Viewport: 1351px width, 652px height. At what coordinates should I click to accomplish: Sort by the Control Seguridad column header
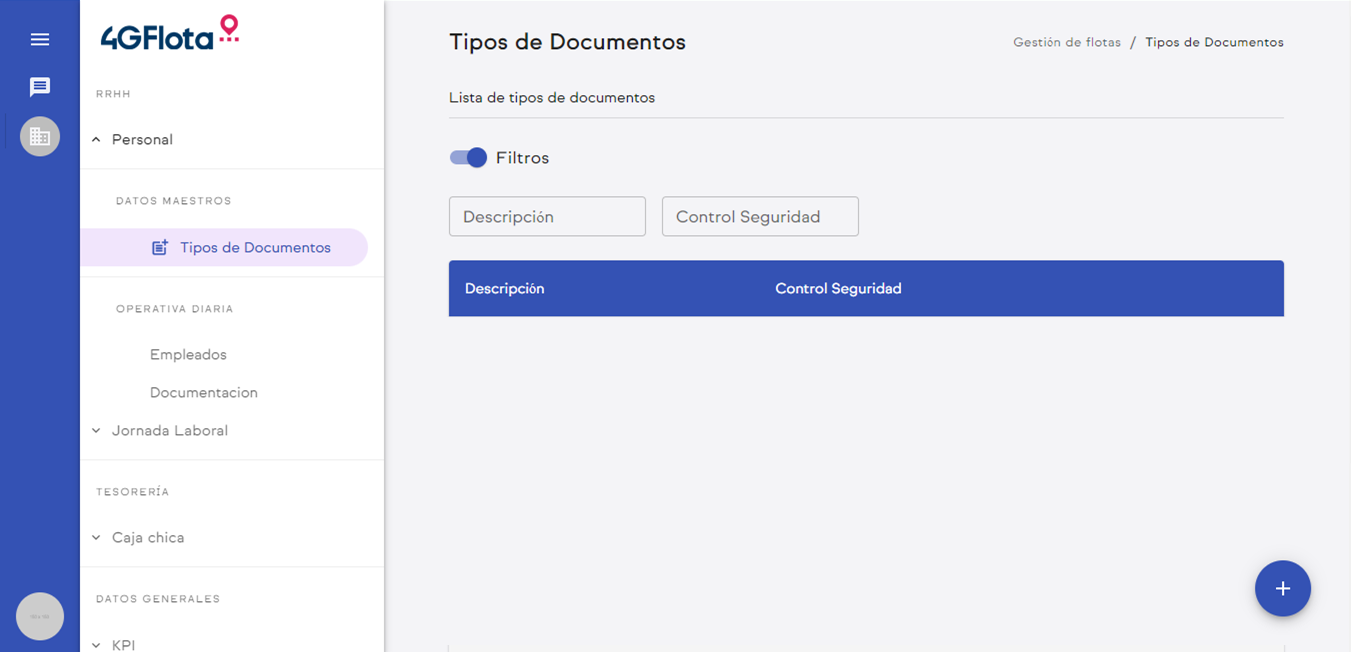pyautogui.click(x=838, y=289)
